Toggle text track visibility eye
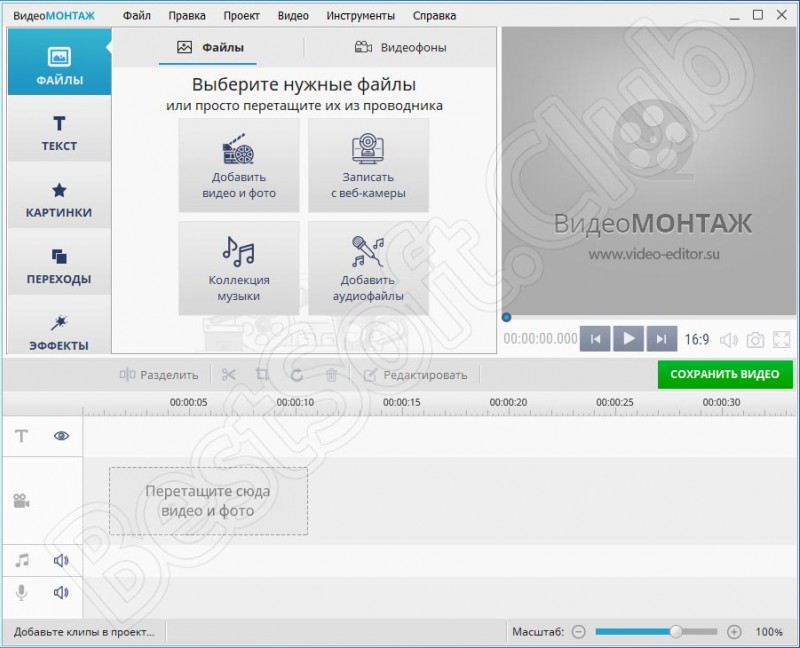This screenshot has height=648, width=800. click(61, 436)
